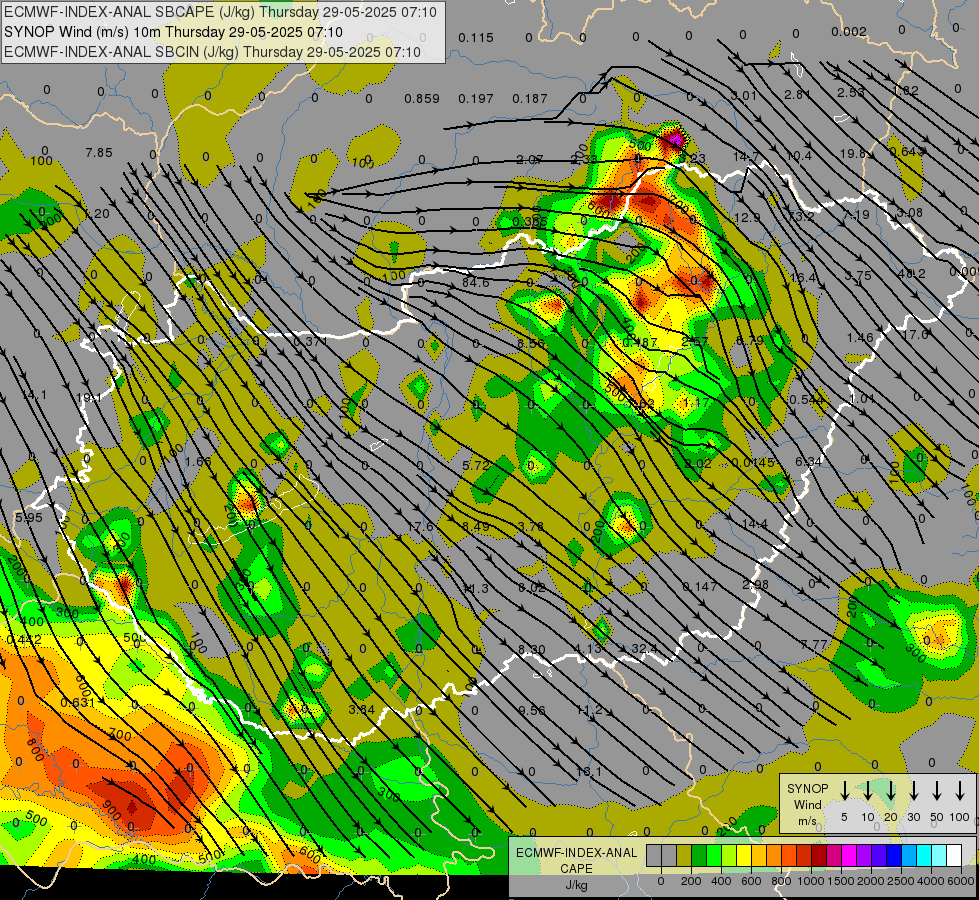Select the bright green CAPE legend swatch
The image size is (979, 900).
tap(714, 856)
